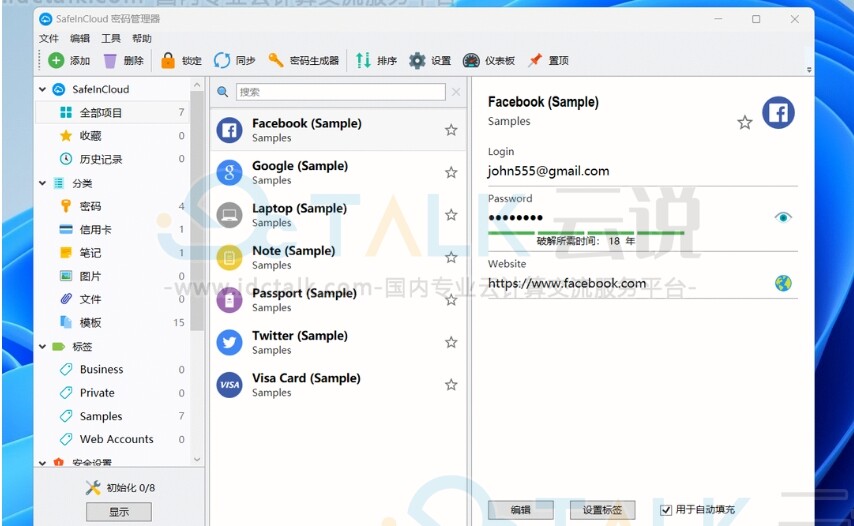Click the 显示 (Show) button

tap(119, 512)
